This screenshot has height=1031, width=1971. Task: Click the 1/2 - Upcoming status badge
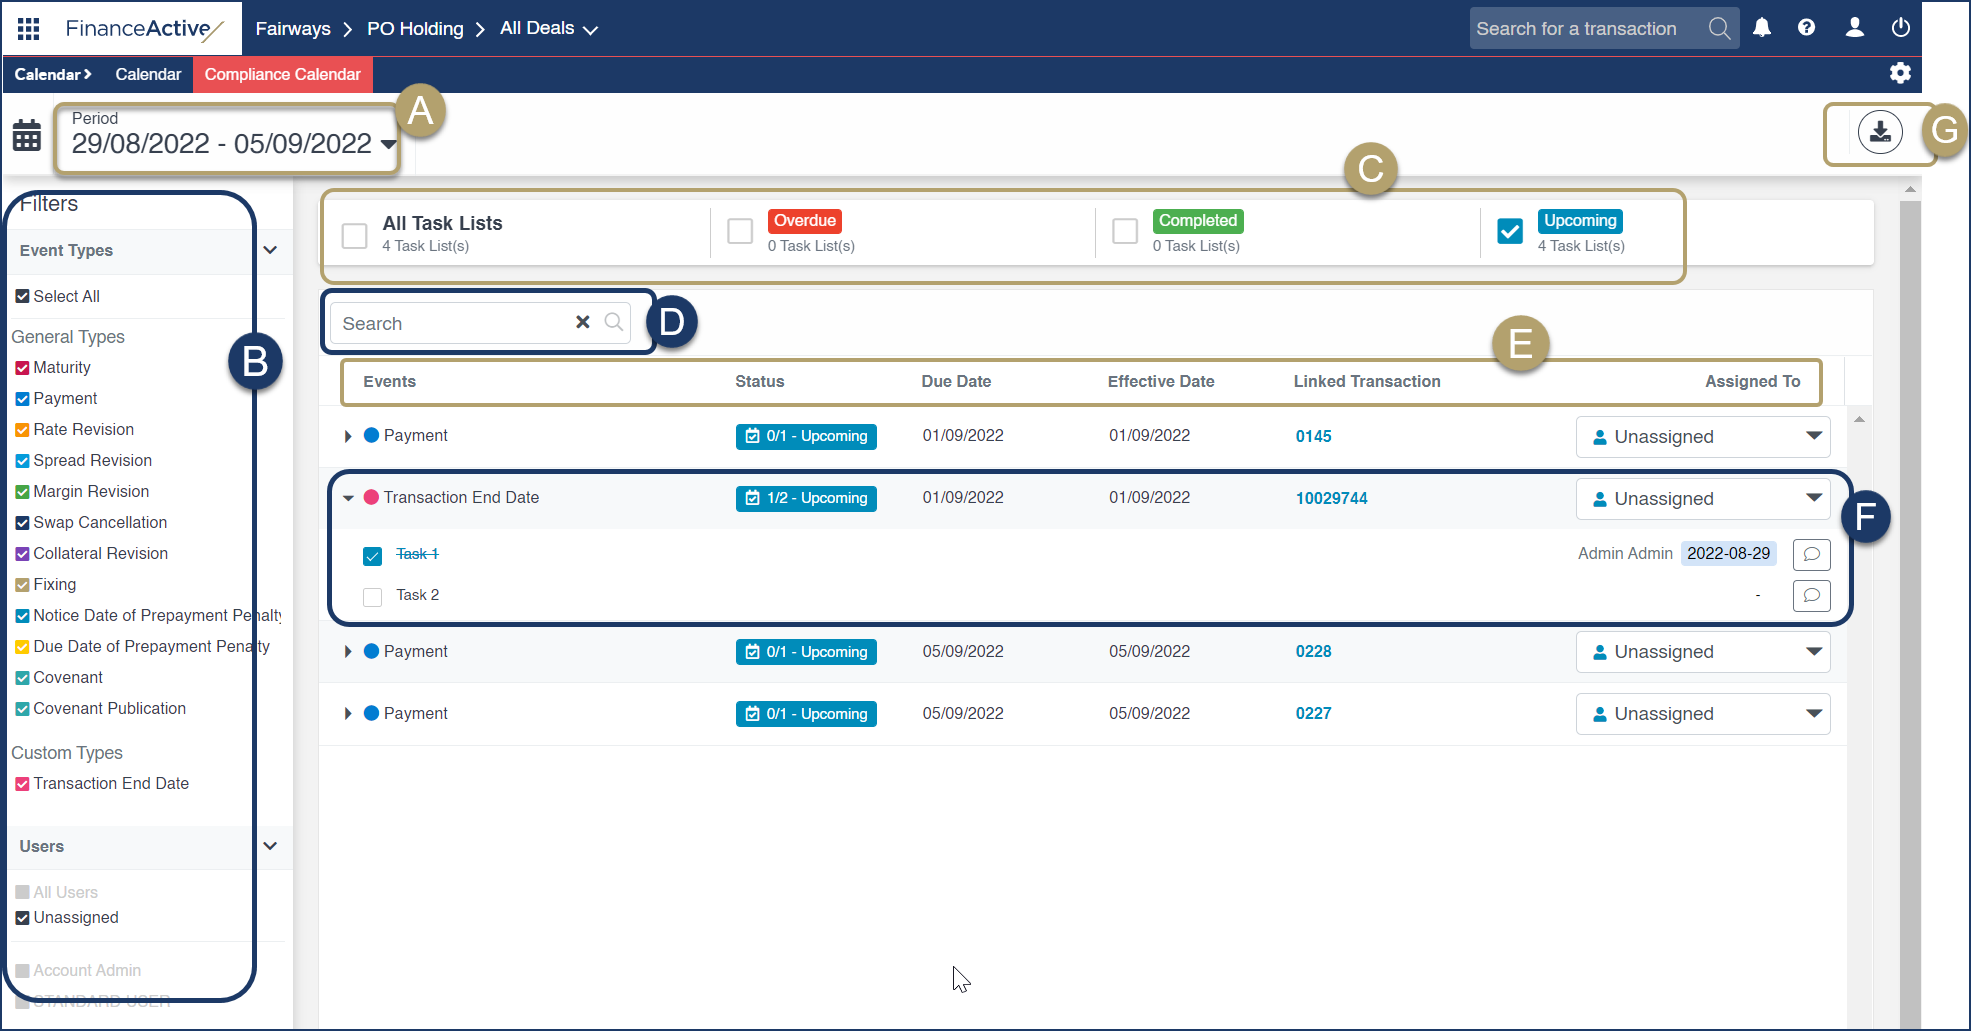806,498
